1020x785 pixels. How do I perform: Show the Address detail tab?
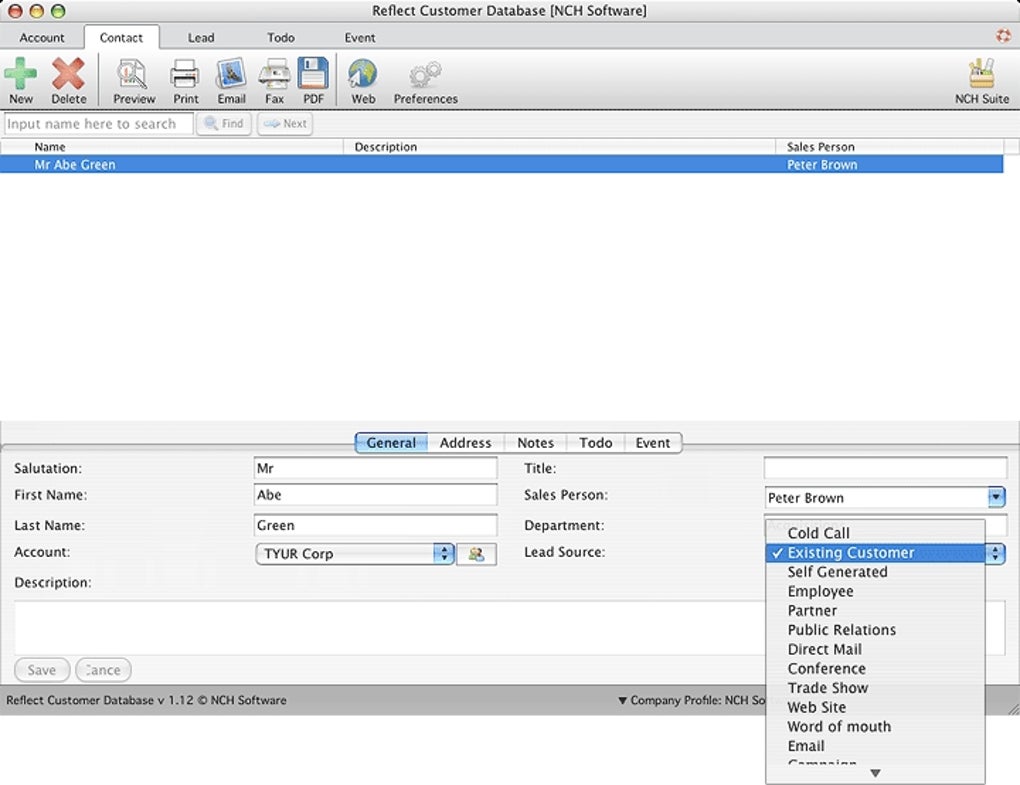tap(465, 443)
